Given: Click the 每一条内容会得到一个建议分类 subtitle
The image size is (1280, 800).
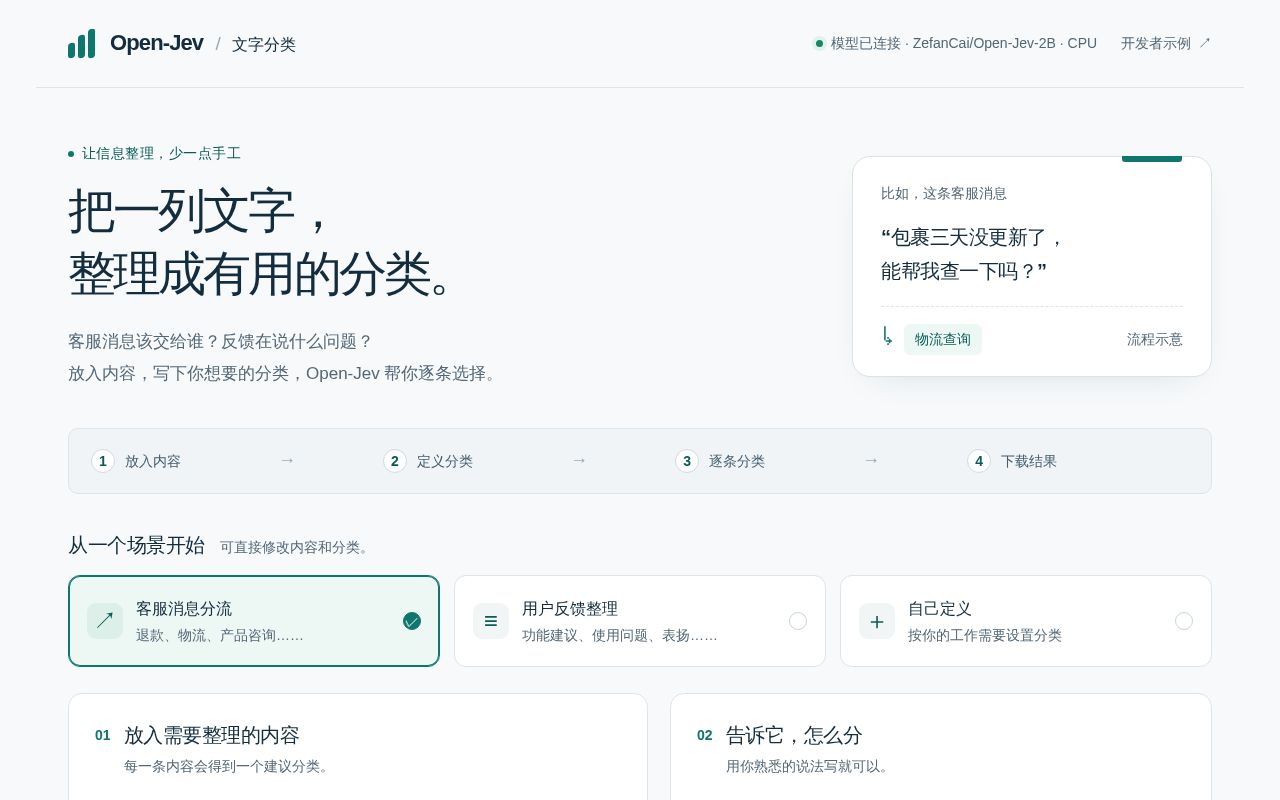Looking at the screenshot, I should 229,766.
